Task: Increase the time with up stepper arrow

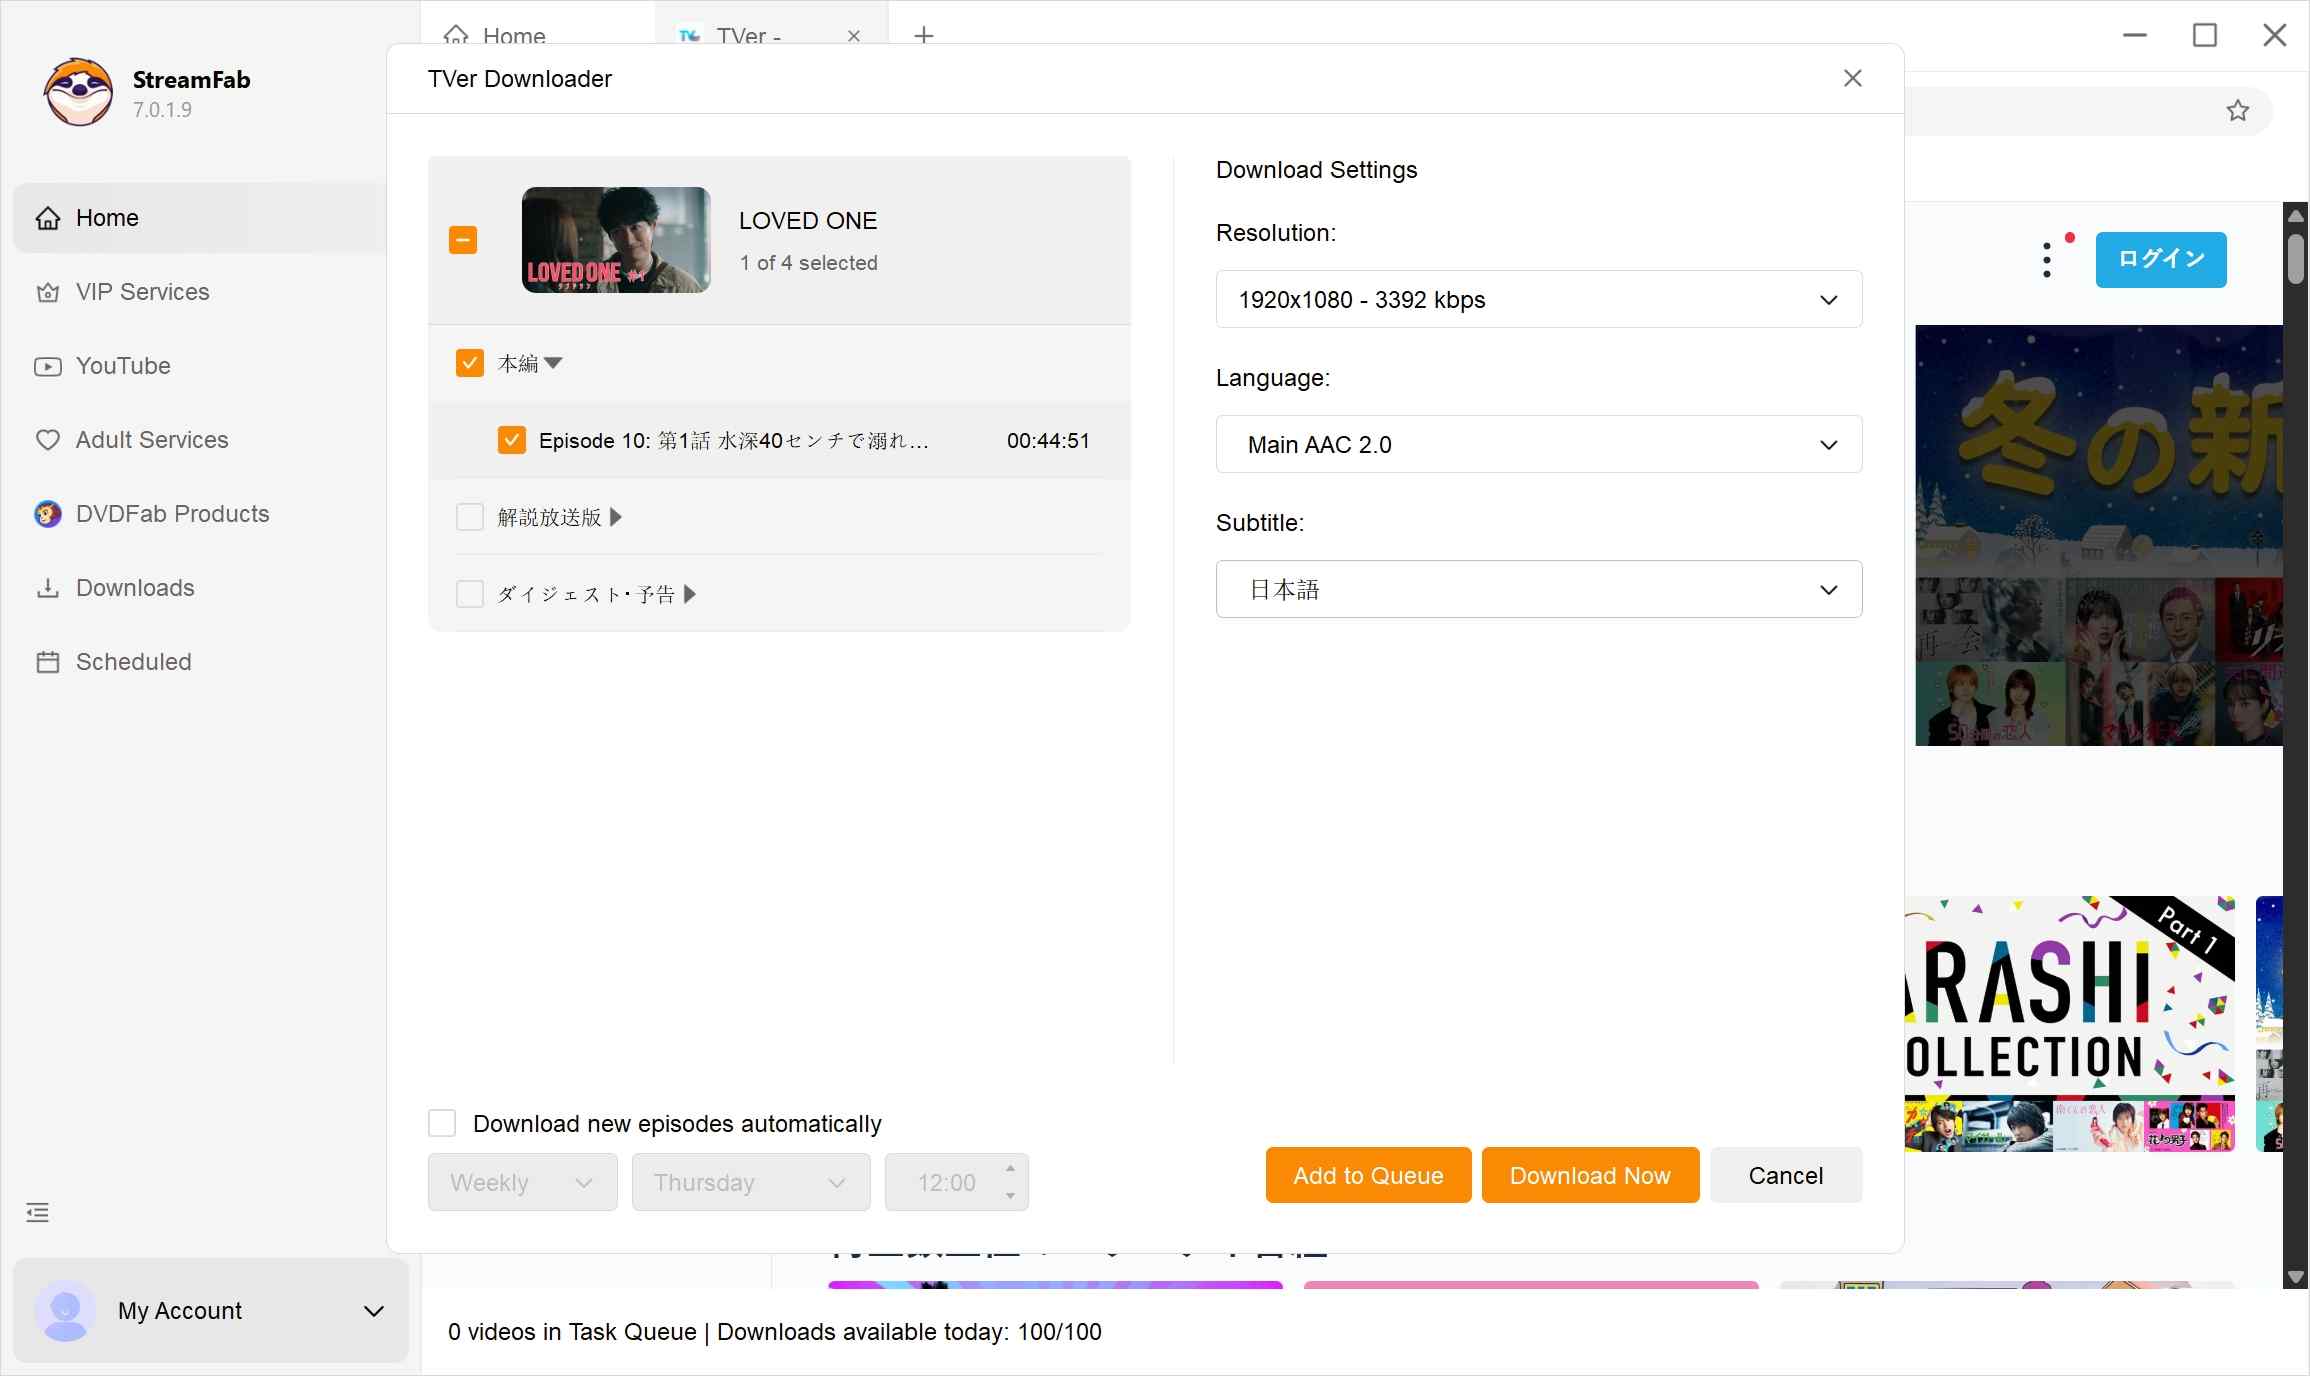Action: pyautogui.click(x=1010, y=1168)
